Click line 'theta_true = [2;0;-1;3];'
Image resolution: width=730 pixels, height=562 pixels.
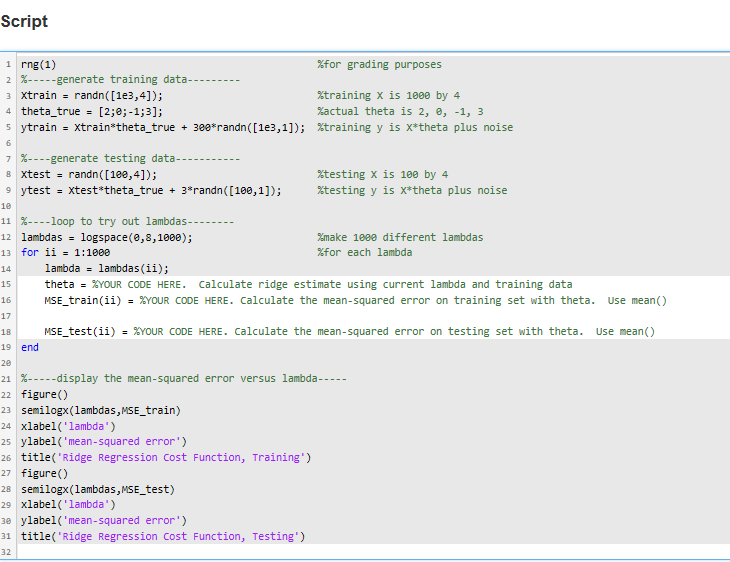[92, 112]
